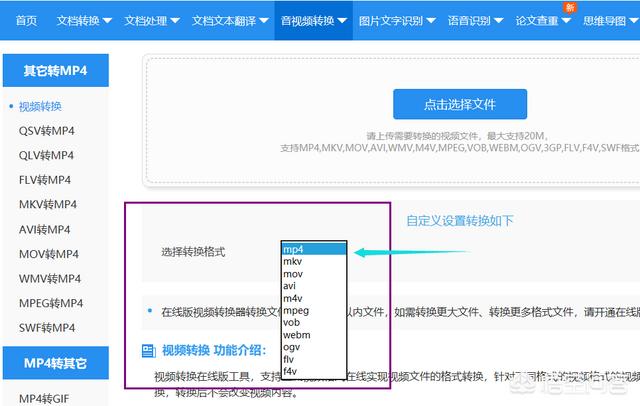The image size is (640, 406).
Task: Open the MOV转MP4 sidebar link
Action: point(48,253)
